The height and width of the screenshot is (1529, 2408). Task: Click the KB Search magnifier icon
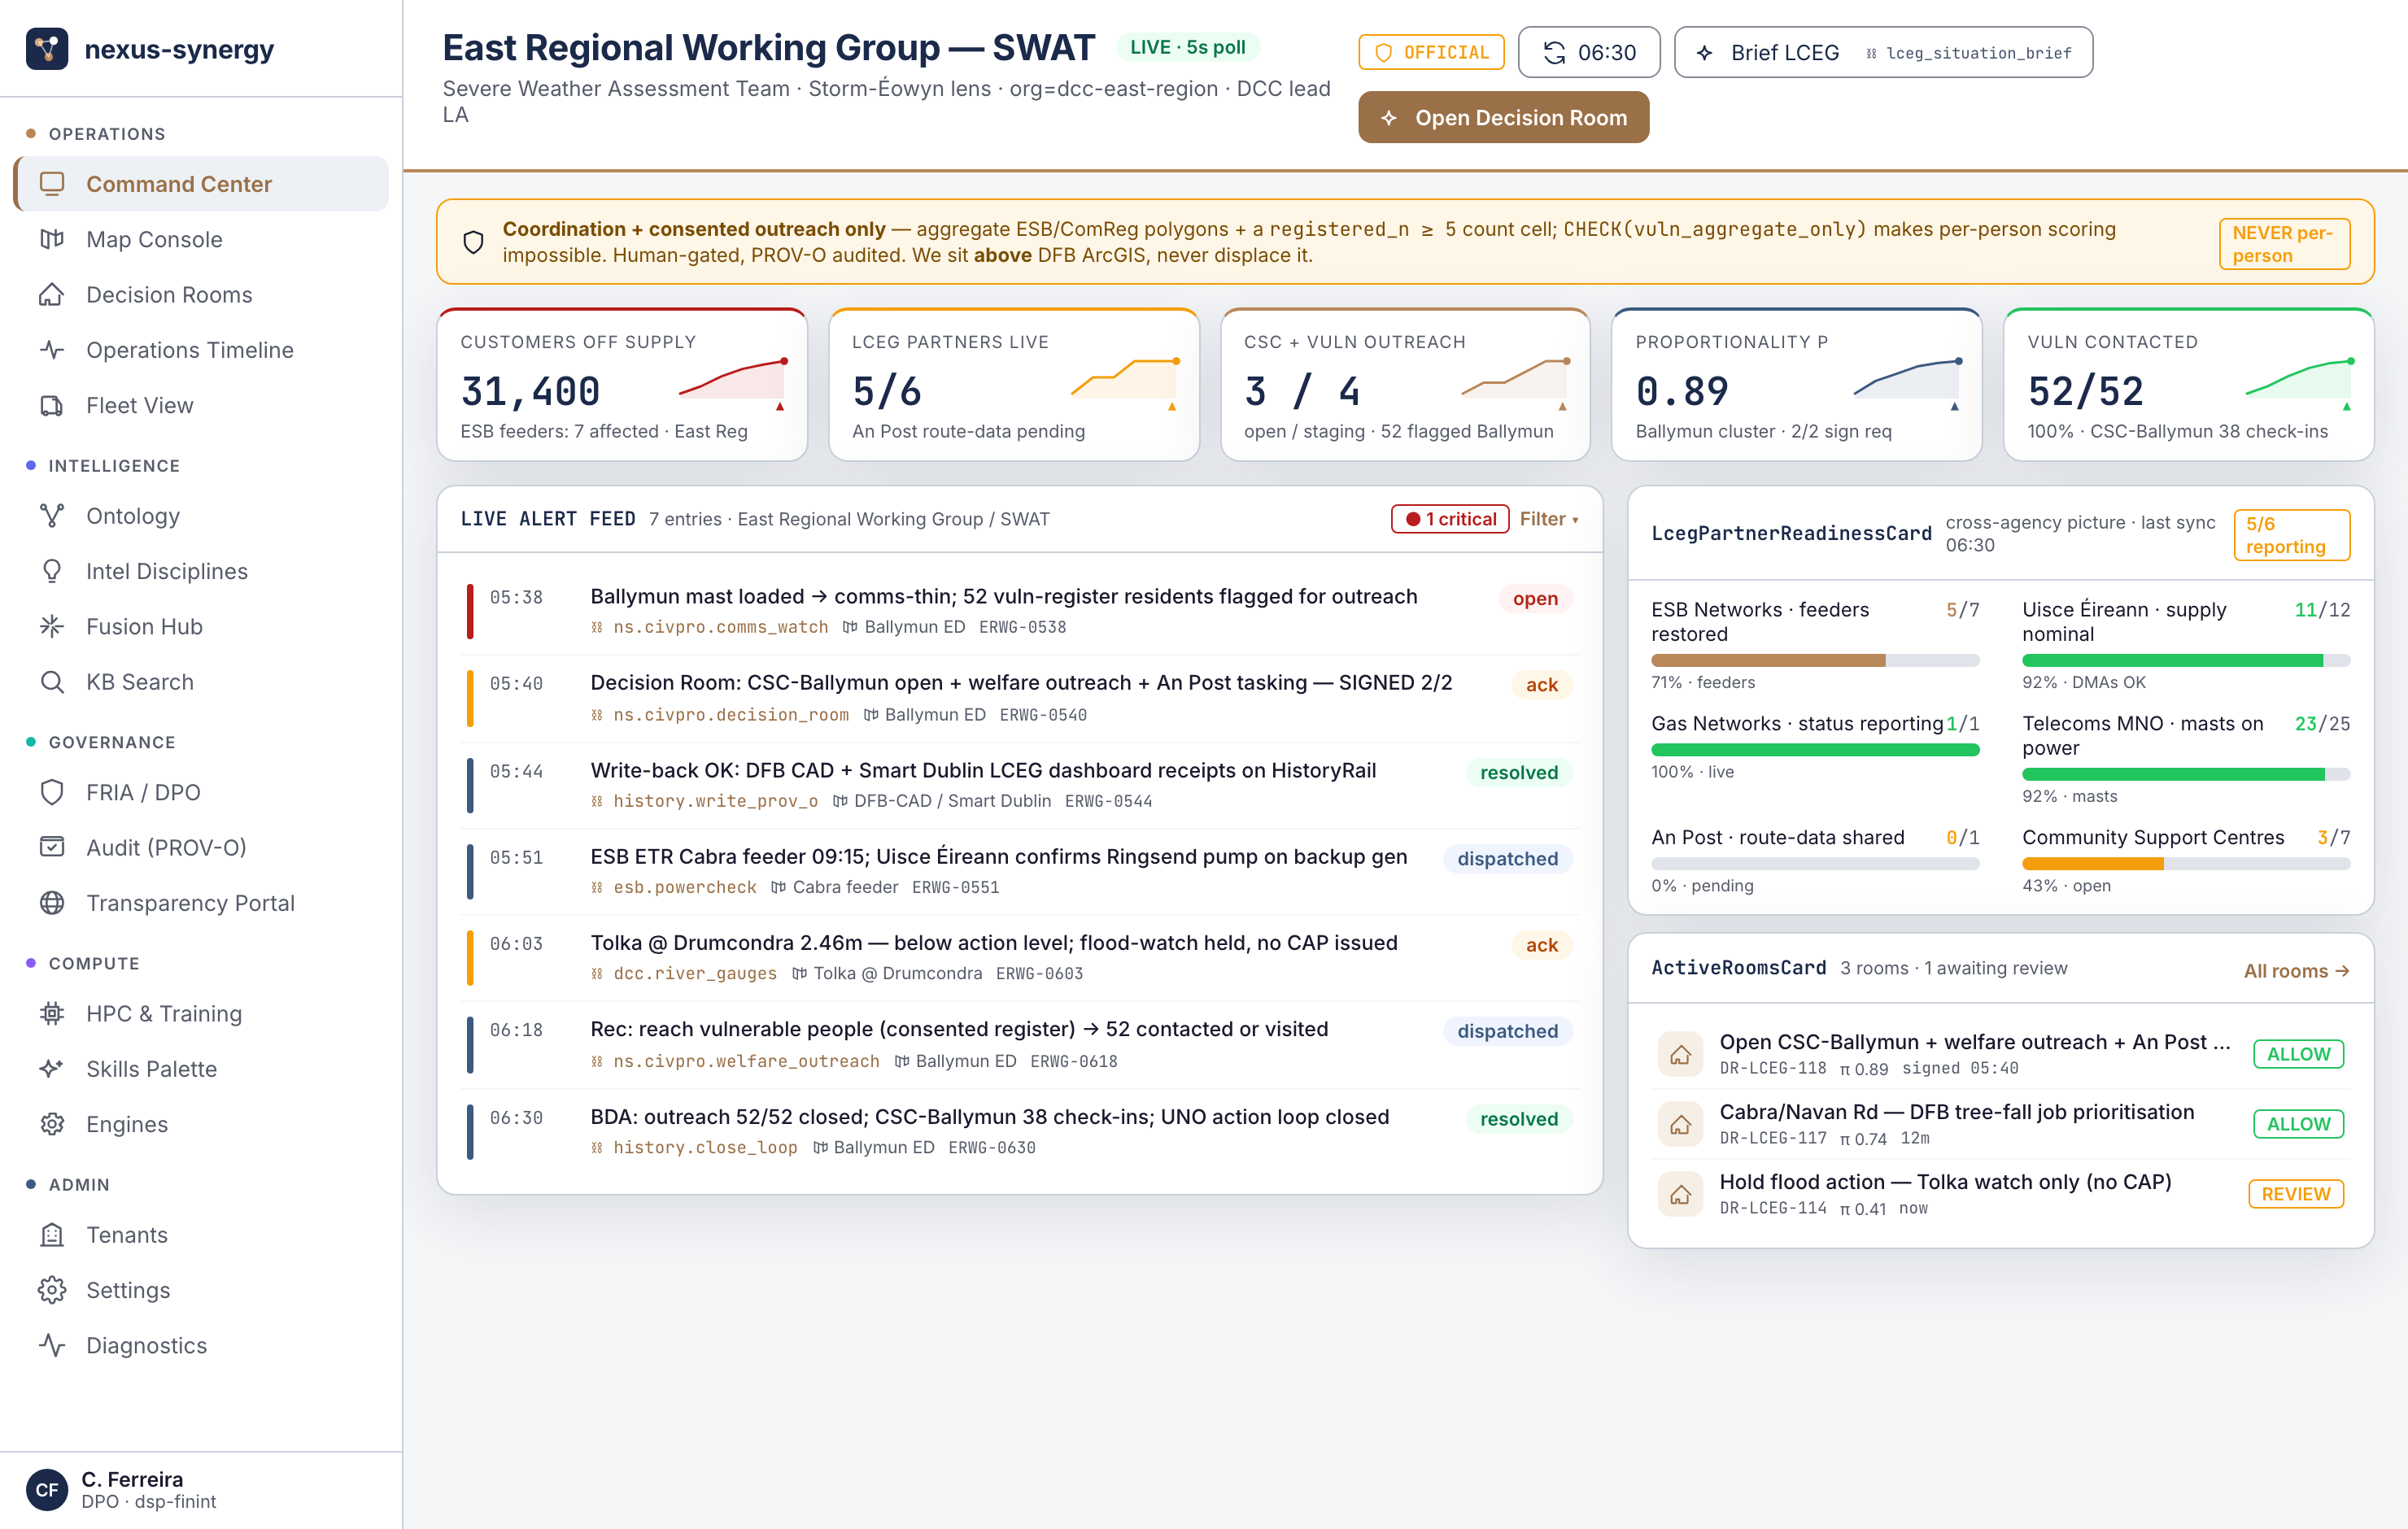52,681
